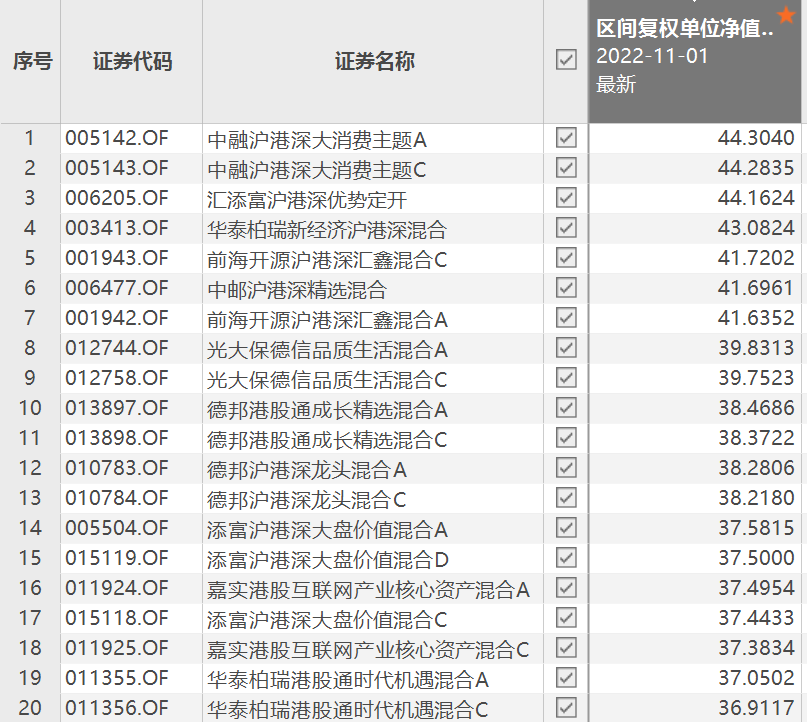Select security code 012744.OF

click(x=117, y=348)
